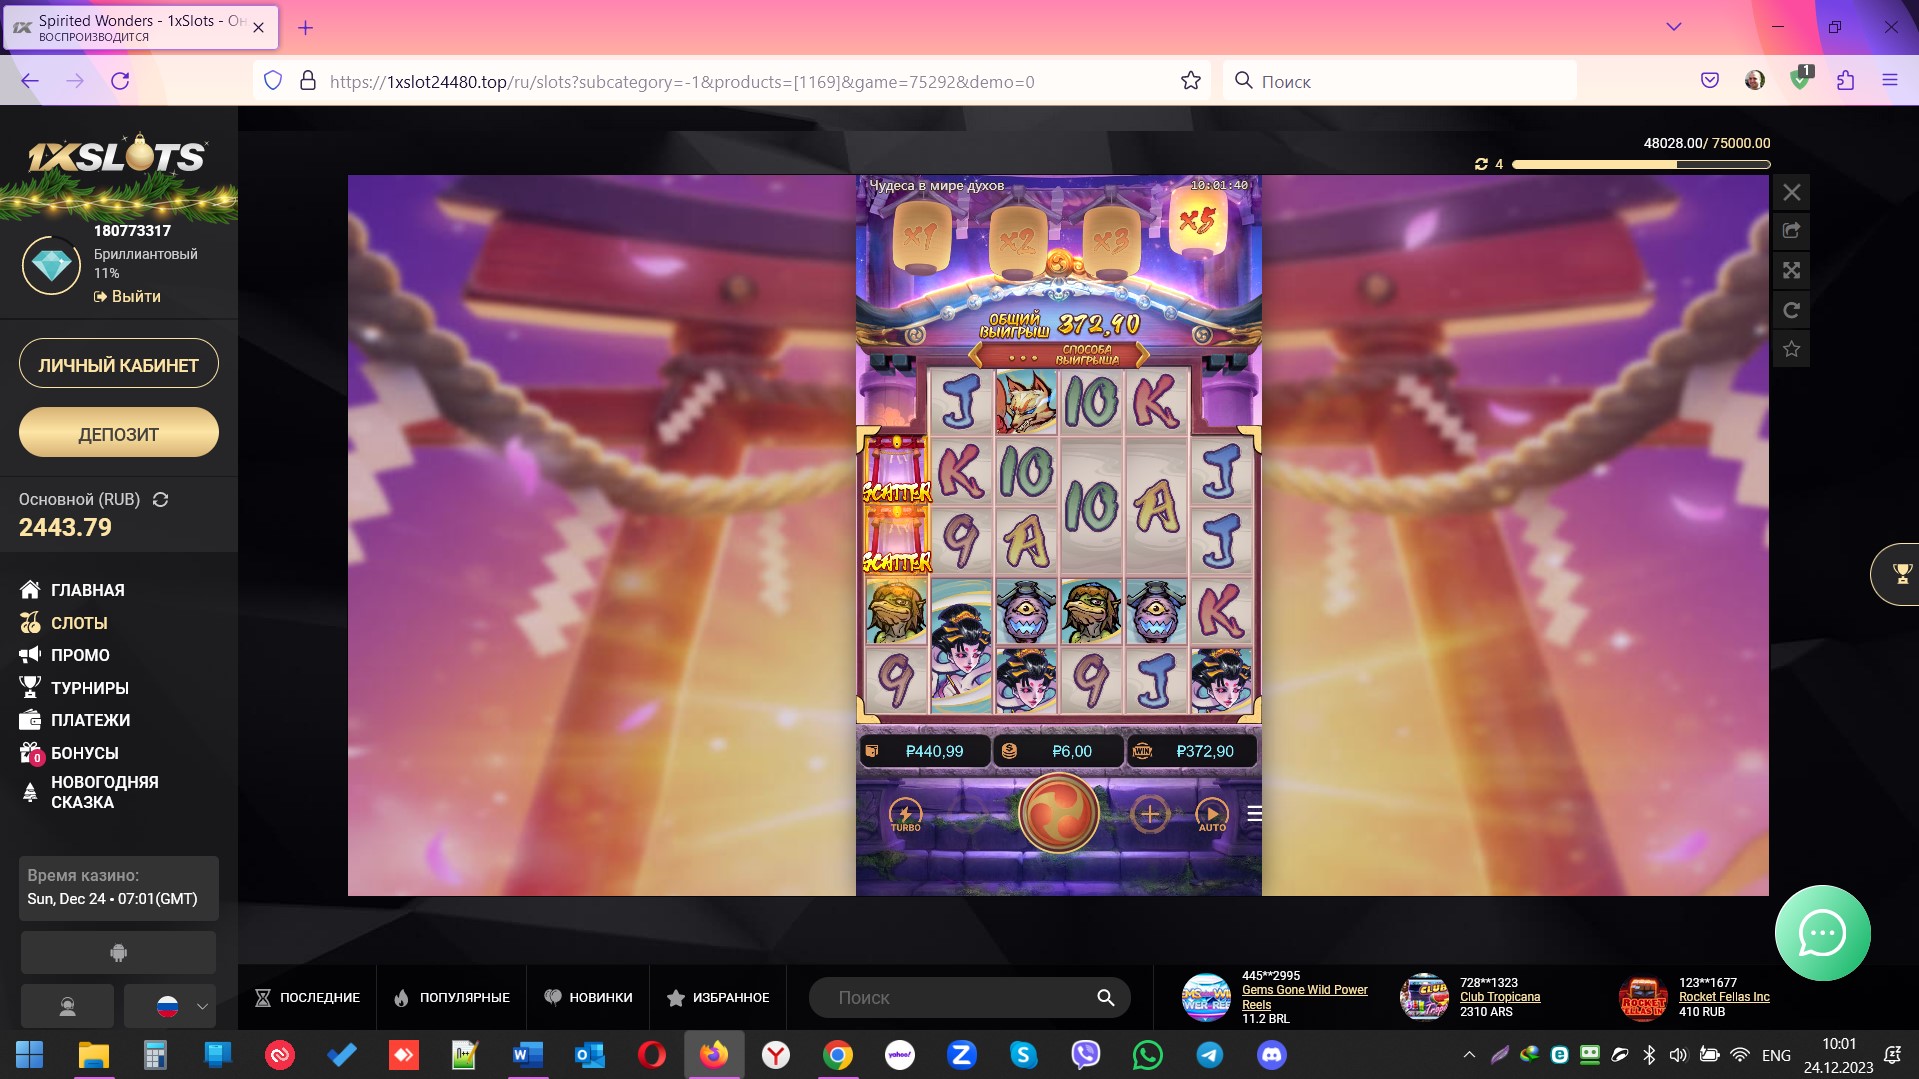Reload the browser page
This screenshot has height=1079, width=1919.
pos(120,81)
